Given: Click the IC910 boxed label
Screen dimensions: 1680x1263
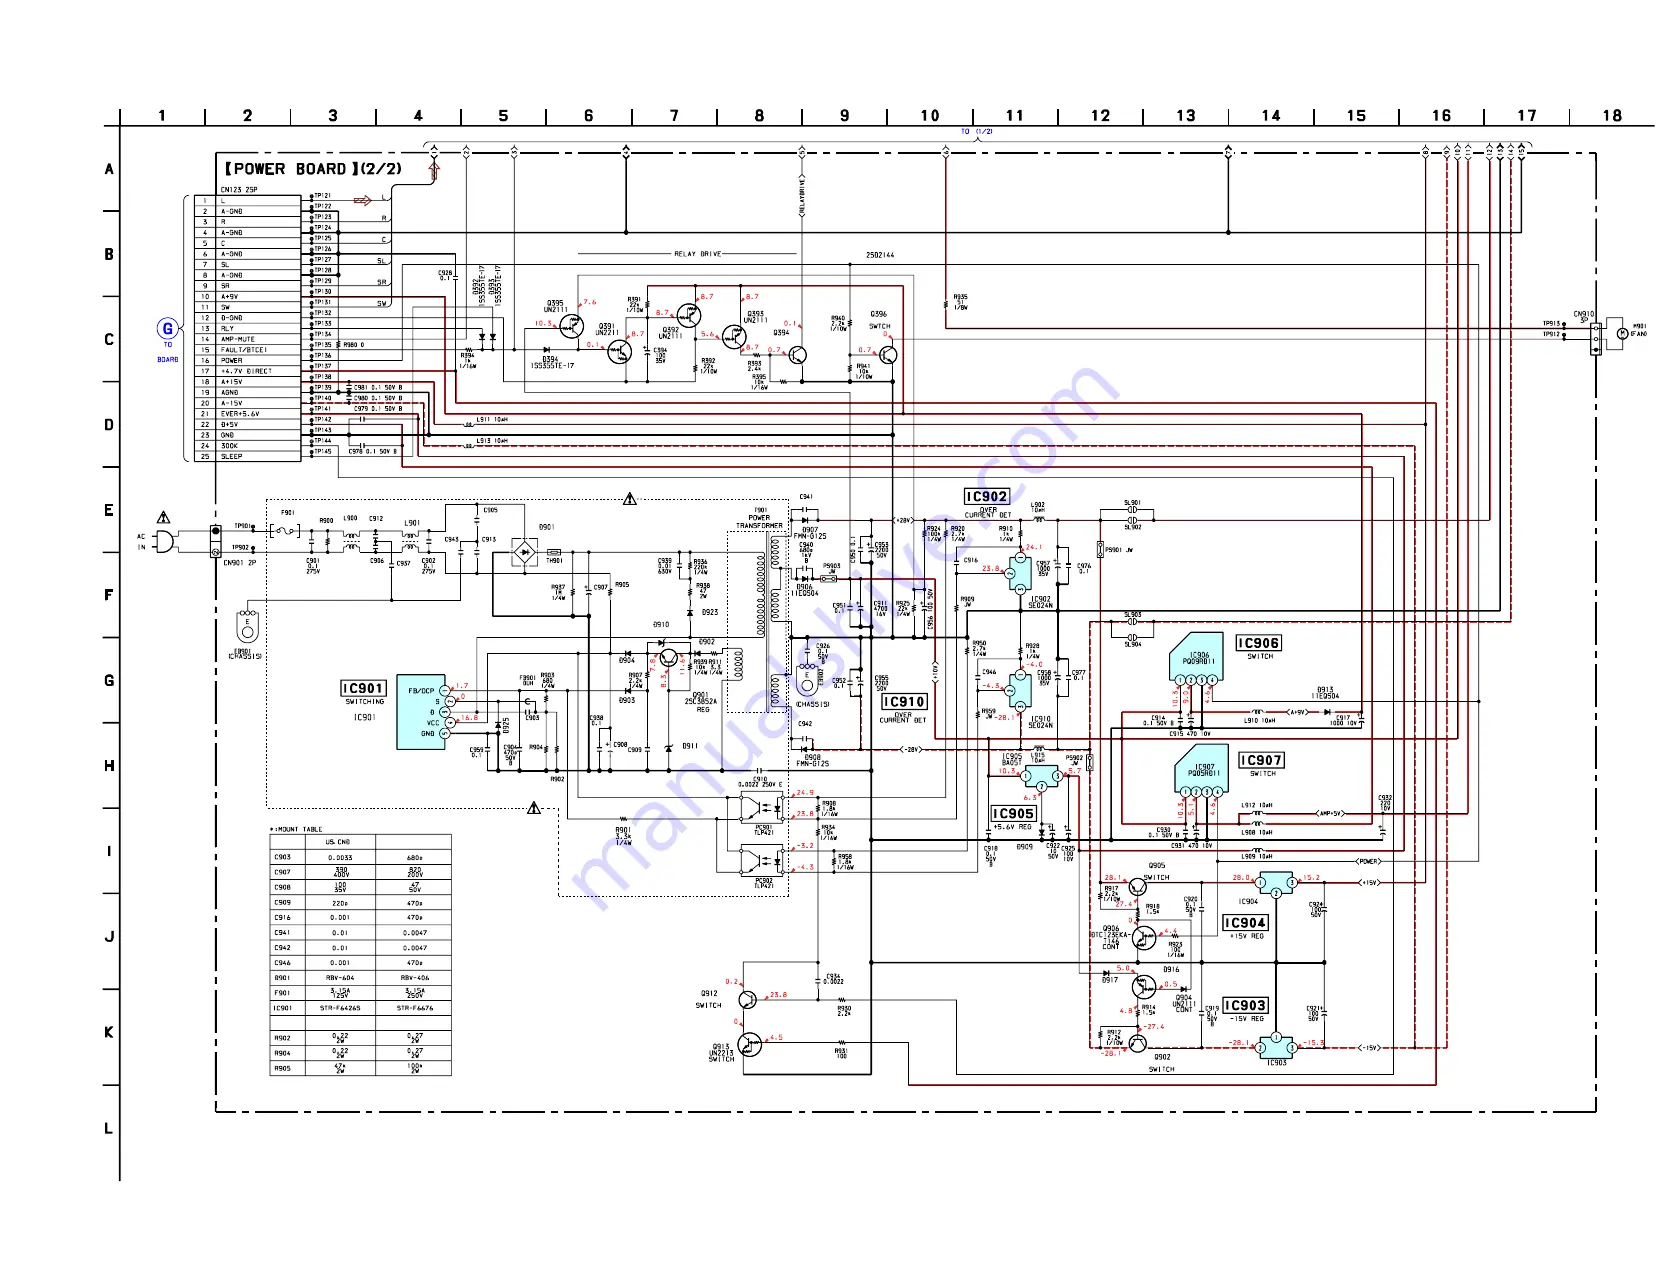Looking at the screenshot, I should [904, 702].
